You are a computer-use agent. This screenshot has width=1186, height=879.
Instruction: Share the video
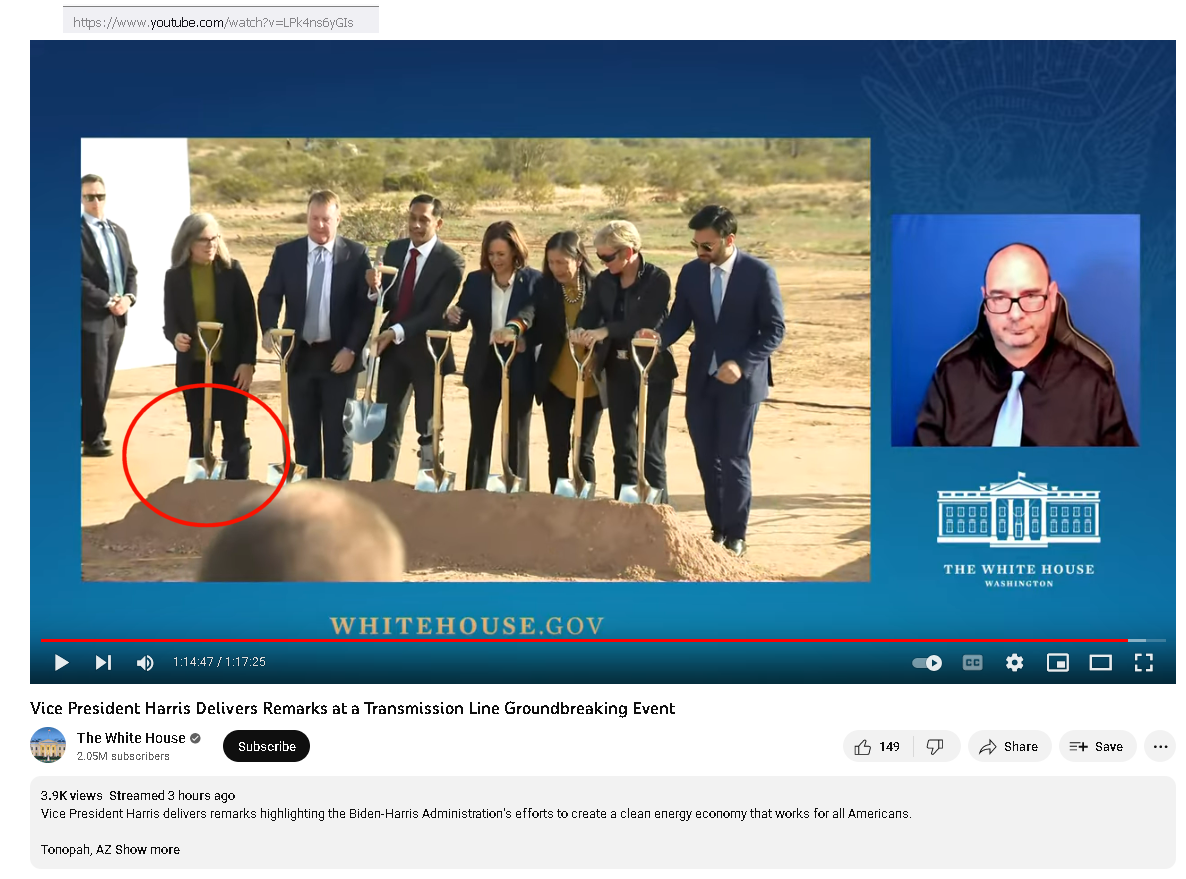[1009, 747]
